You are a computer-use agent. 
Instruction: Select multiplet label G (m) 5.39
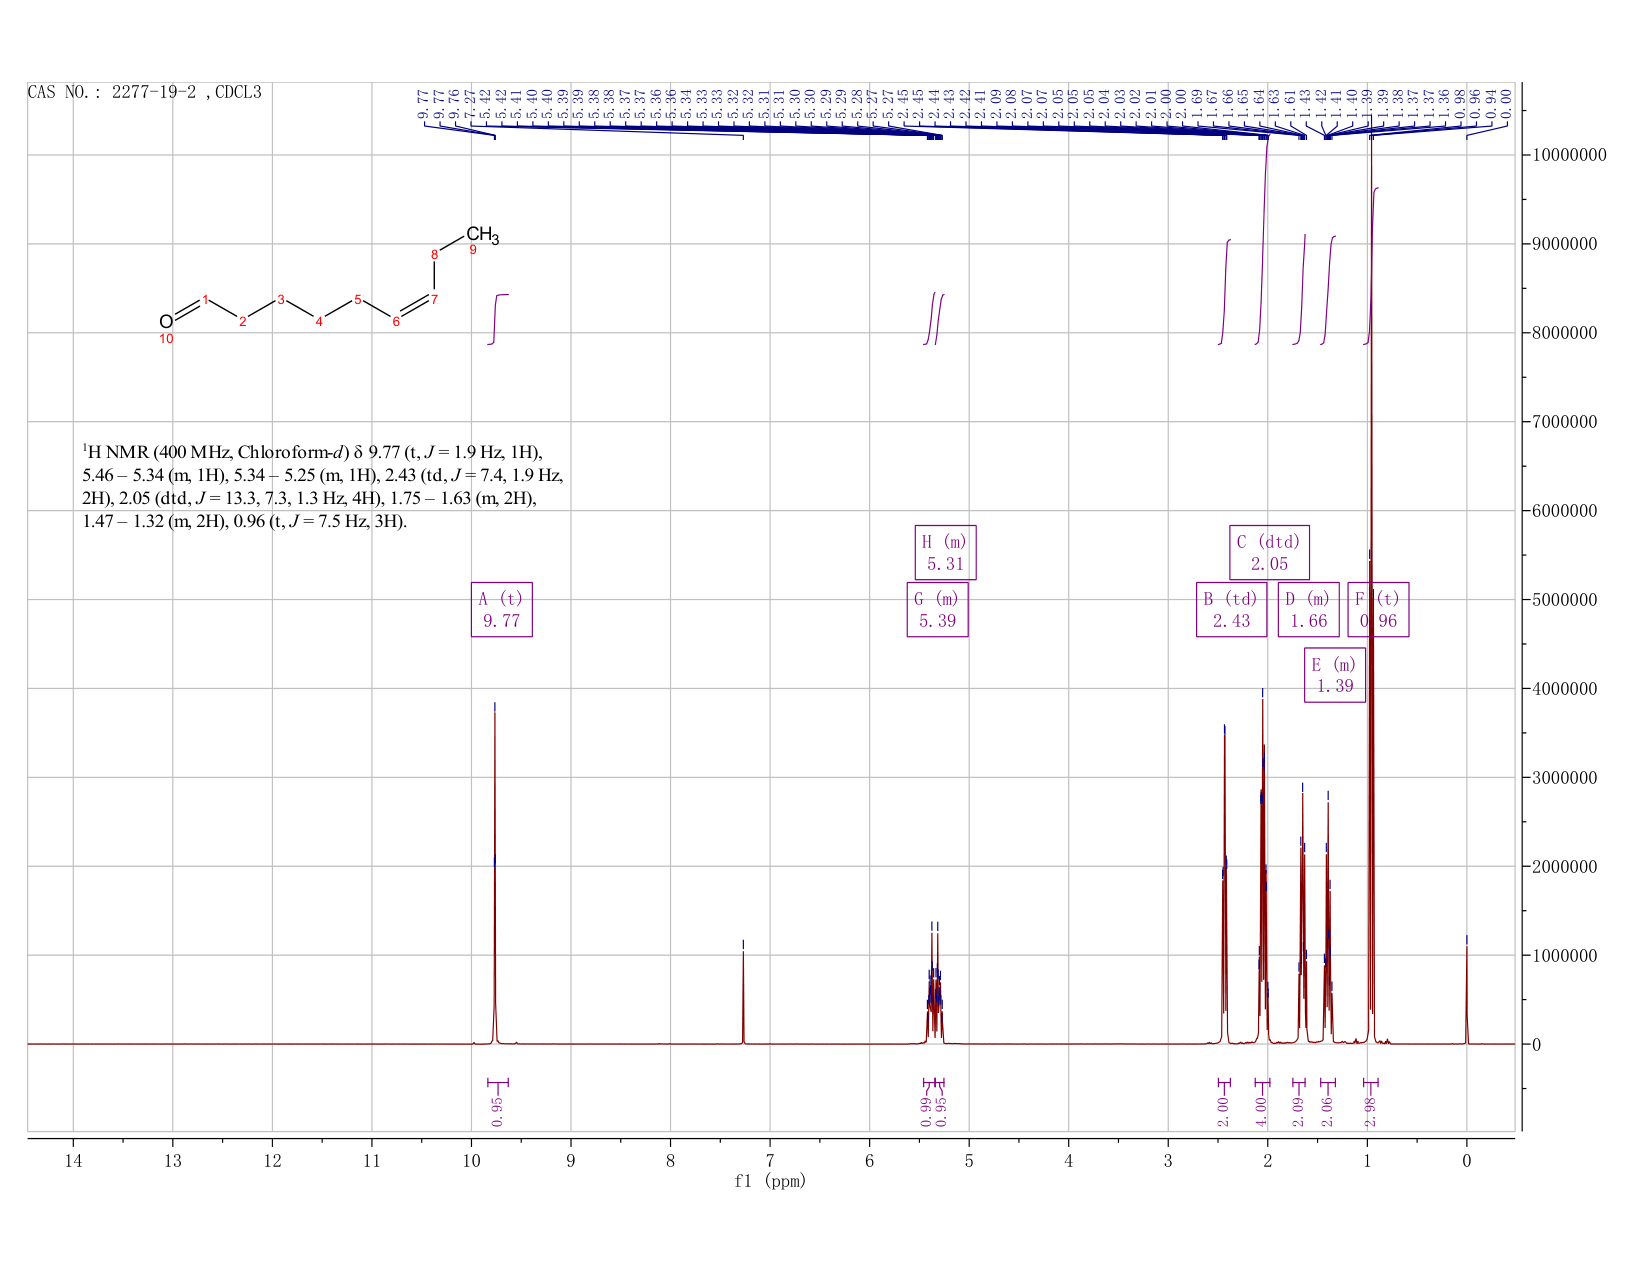pyautogui.click(x=937, y=609)
